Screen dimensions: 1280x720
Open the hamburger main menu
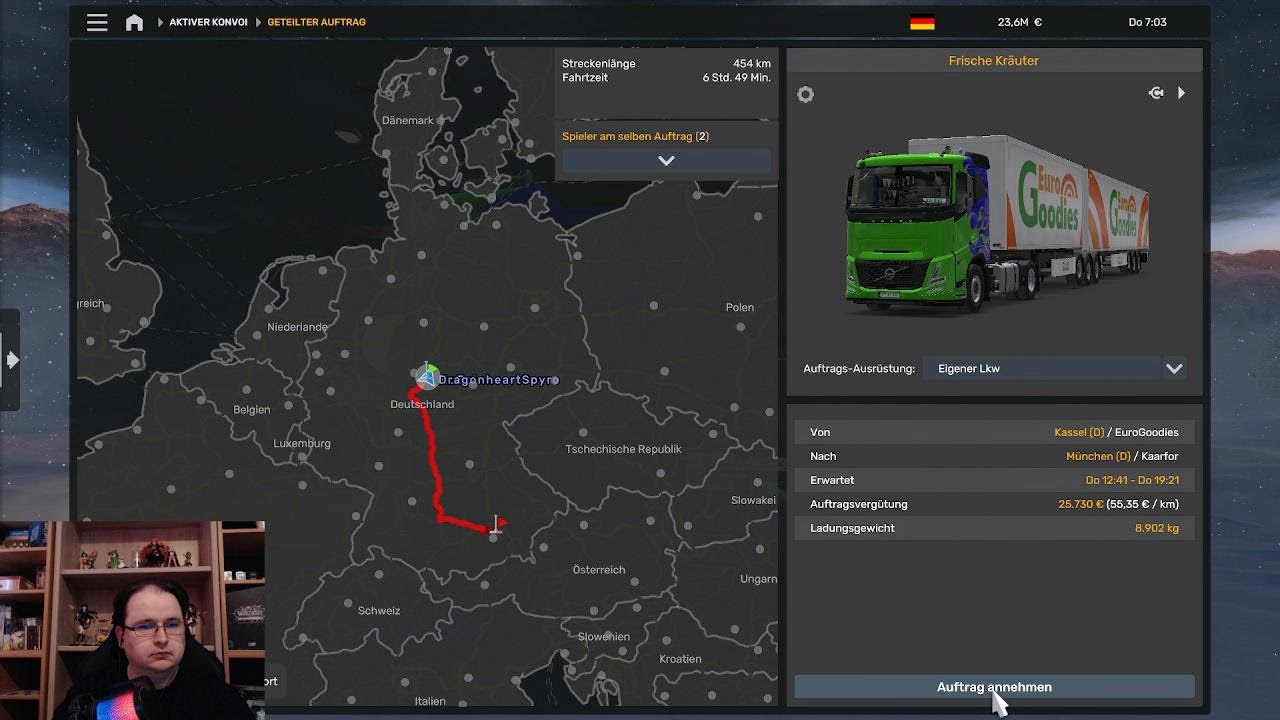click(97, 22)
